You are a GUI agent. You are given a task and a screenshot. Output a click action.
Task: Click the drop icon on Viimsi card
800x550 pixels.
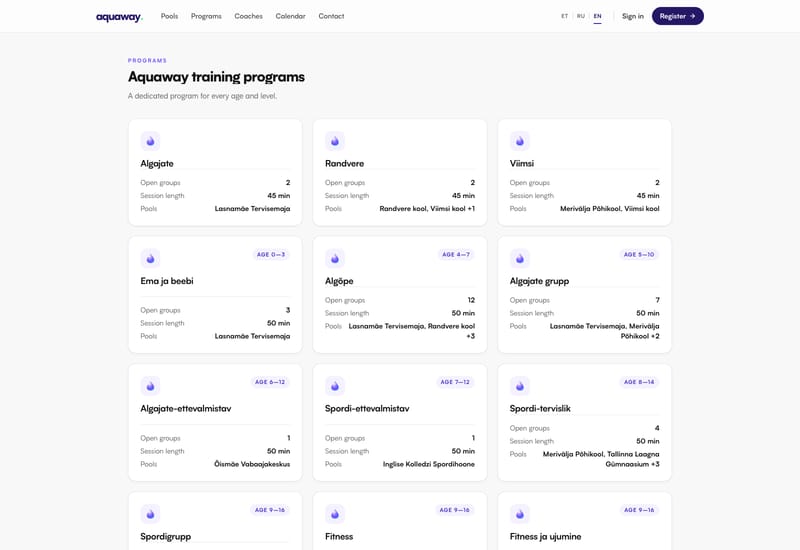(519, 141)
